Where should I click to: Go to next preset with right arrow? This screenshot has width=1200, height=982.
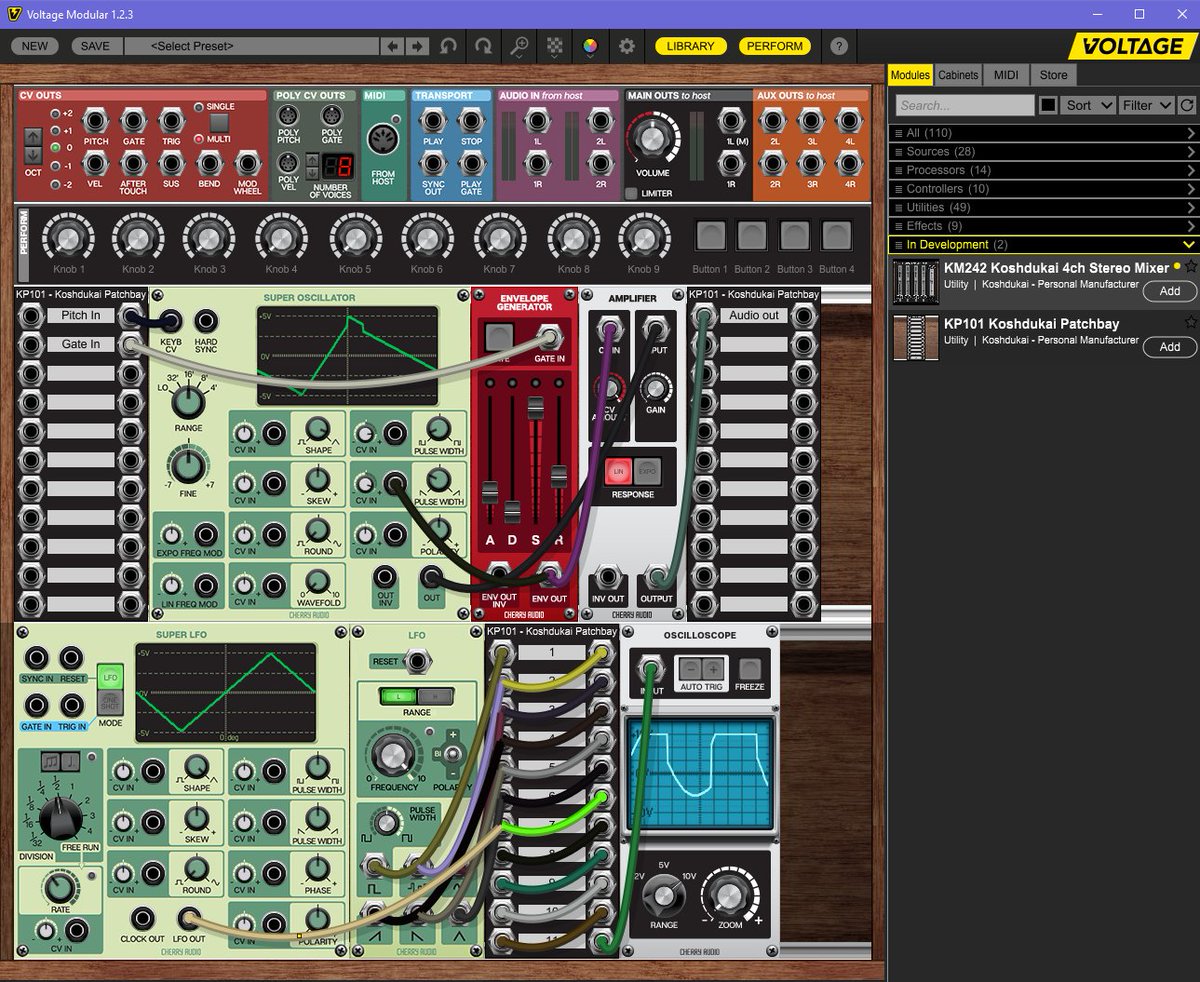pos(417,46)
